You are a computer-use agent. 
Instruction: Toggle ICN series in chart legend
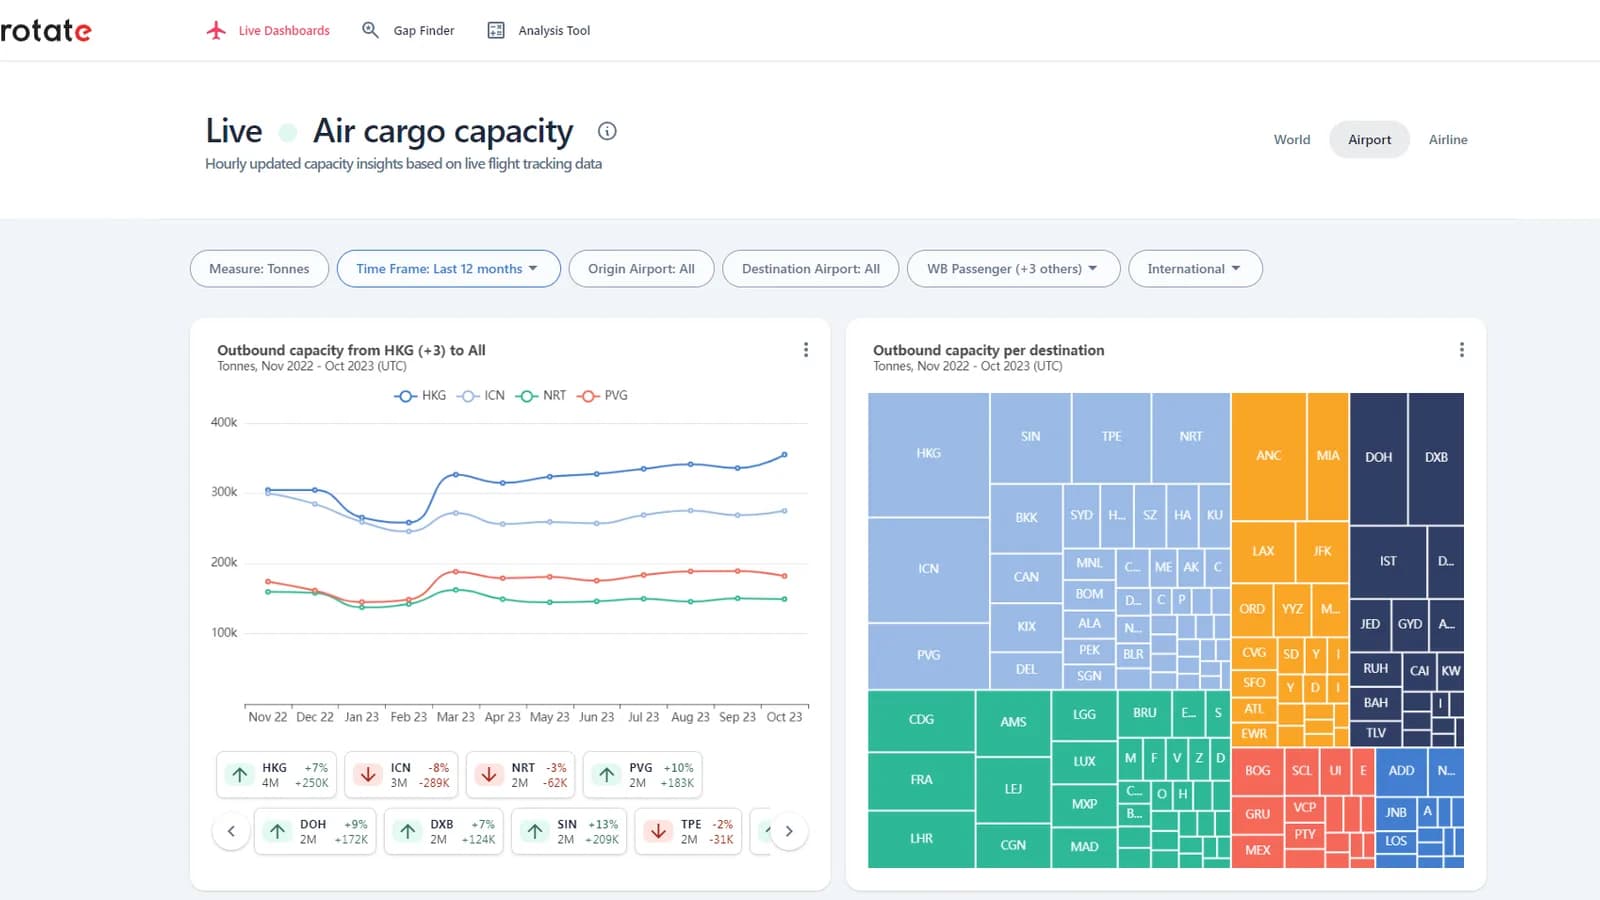point(481,396)
